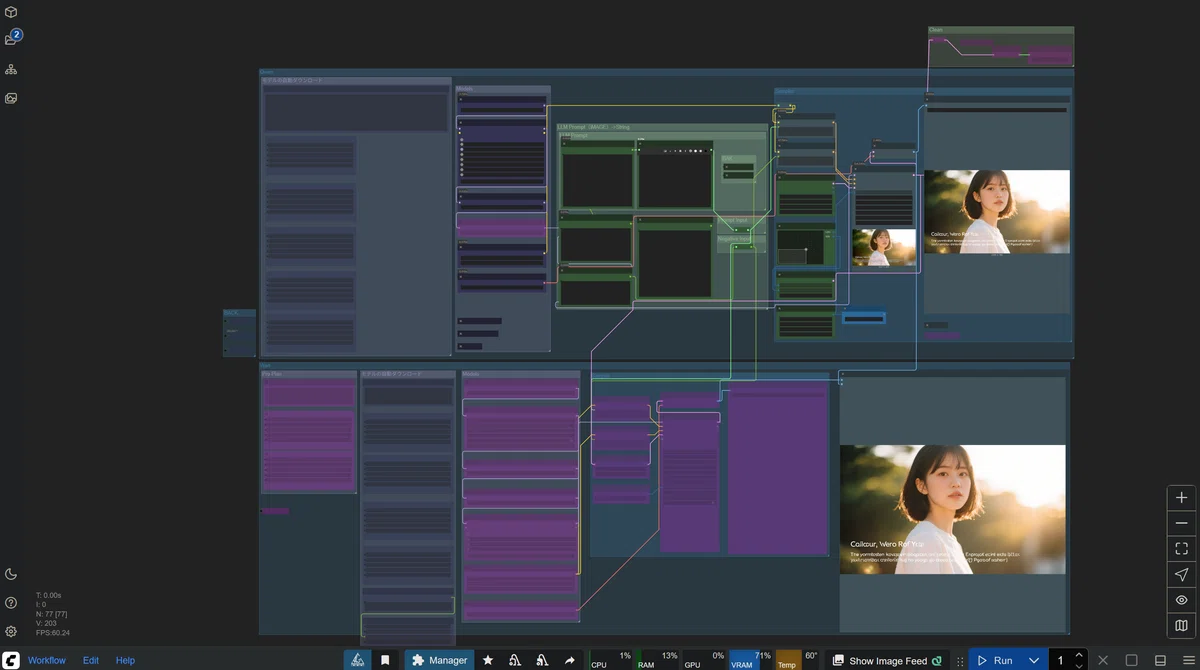The image size is (1200, 670).
Task: Toggle the bottom panel icon
Action: (1160, 660)
